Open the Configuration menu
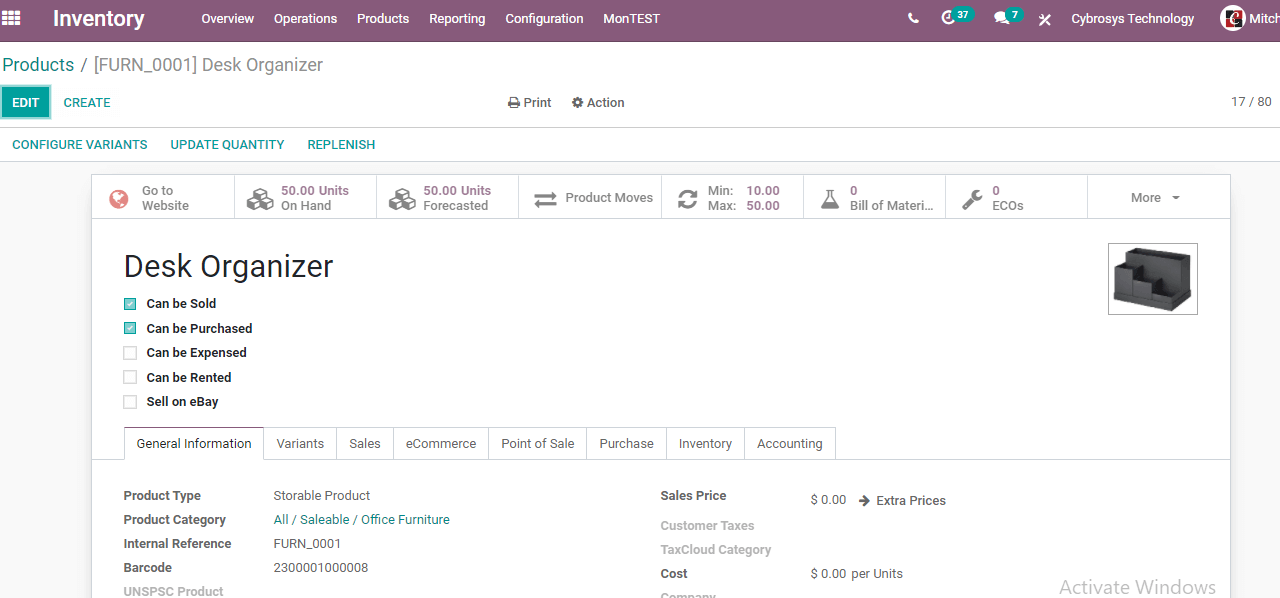1280x598 pixels. point(544,19)
